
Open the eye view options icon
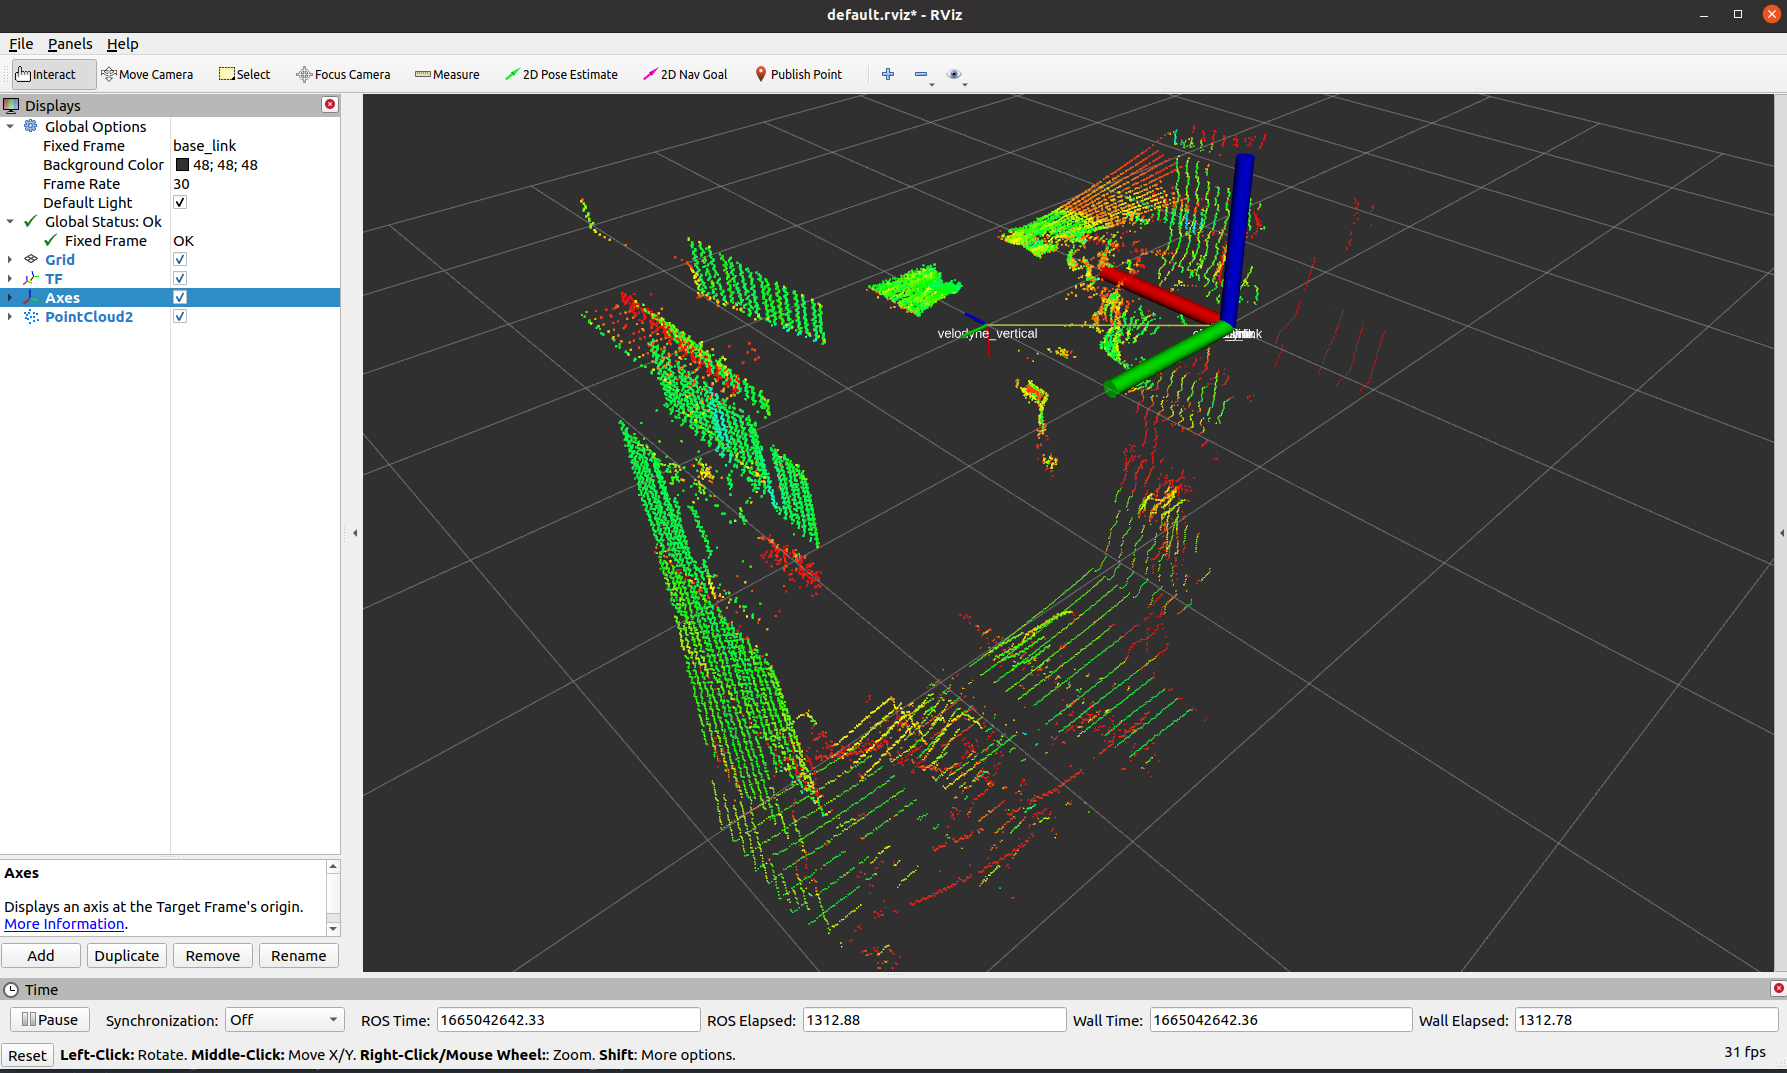(x=954, y=74)
